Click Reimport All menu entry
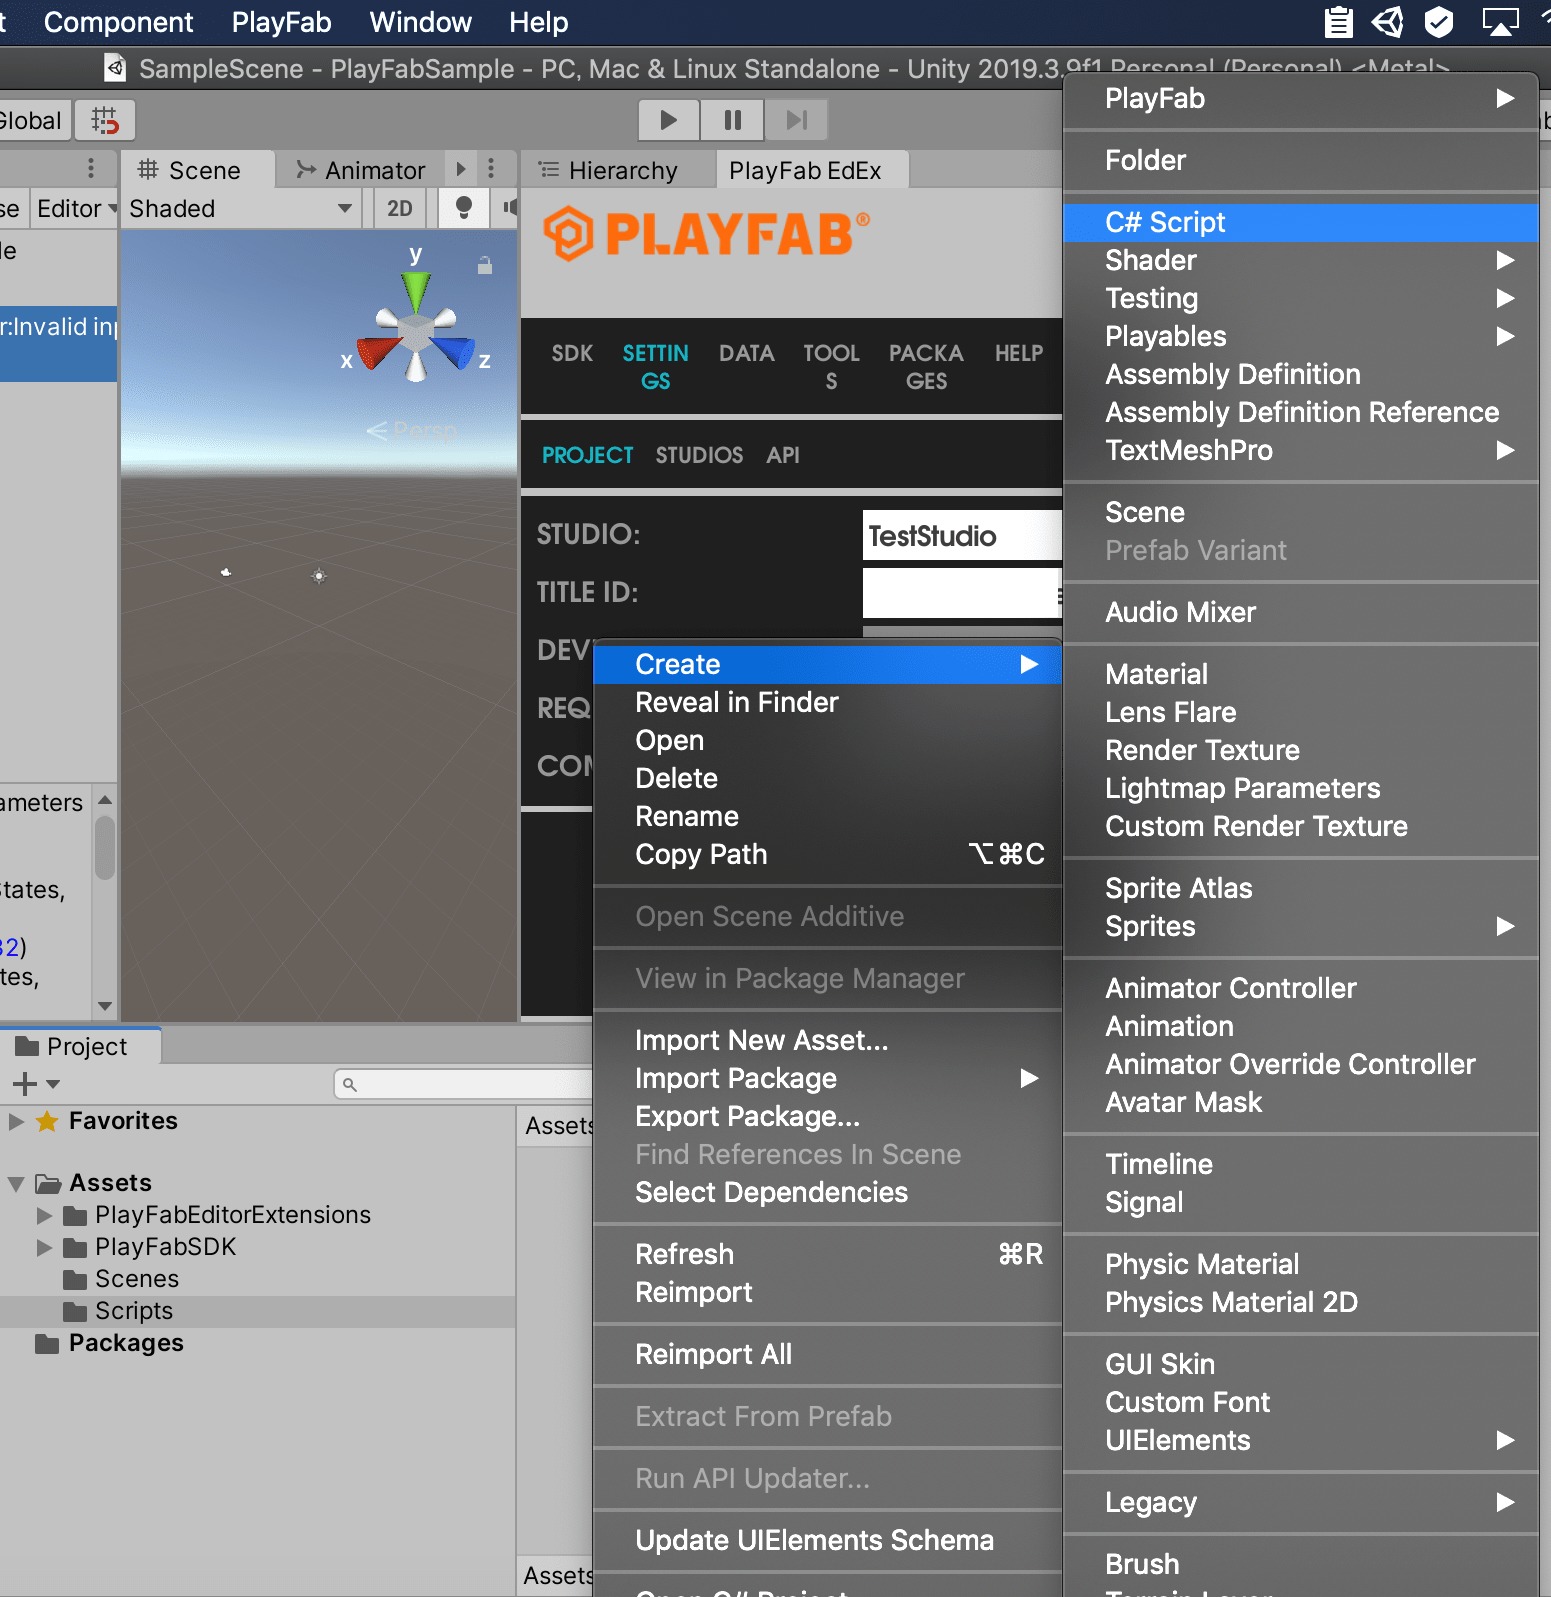Screen dimensions: 1551x1597 [x=827, y=1354]
